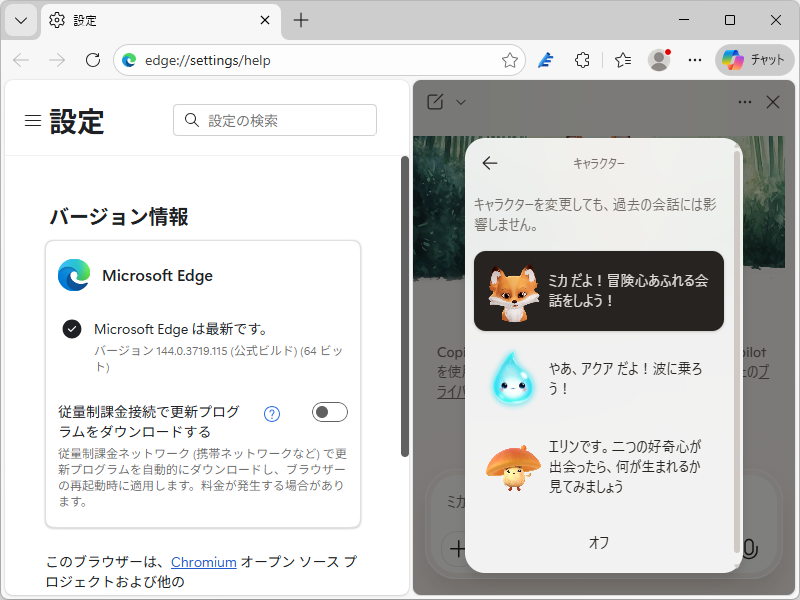Click the plus icon in the chat input

click(458, 549)
